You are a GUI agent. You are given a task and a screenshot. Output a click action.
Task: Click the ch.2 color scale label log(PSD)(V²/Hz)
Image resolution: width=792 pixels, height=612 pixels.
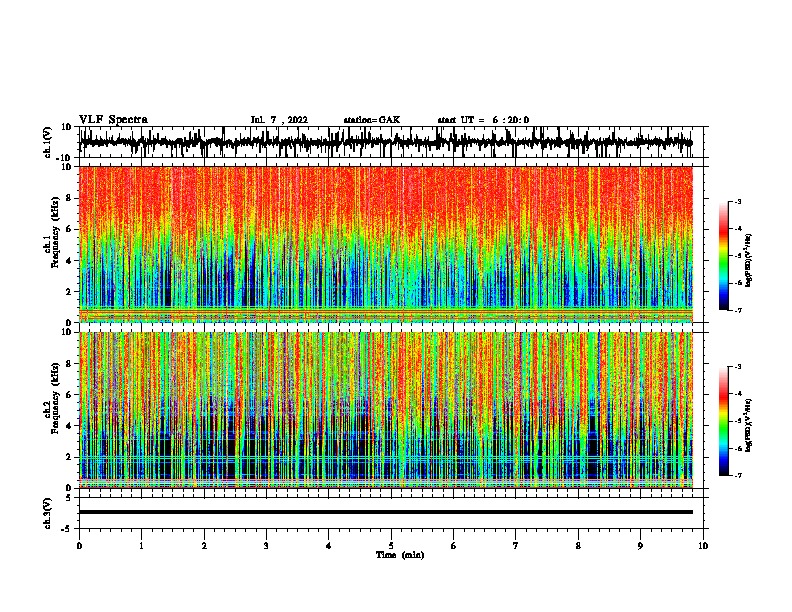click(x=748, y=425)
